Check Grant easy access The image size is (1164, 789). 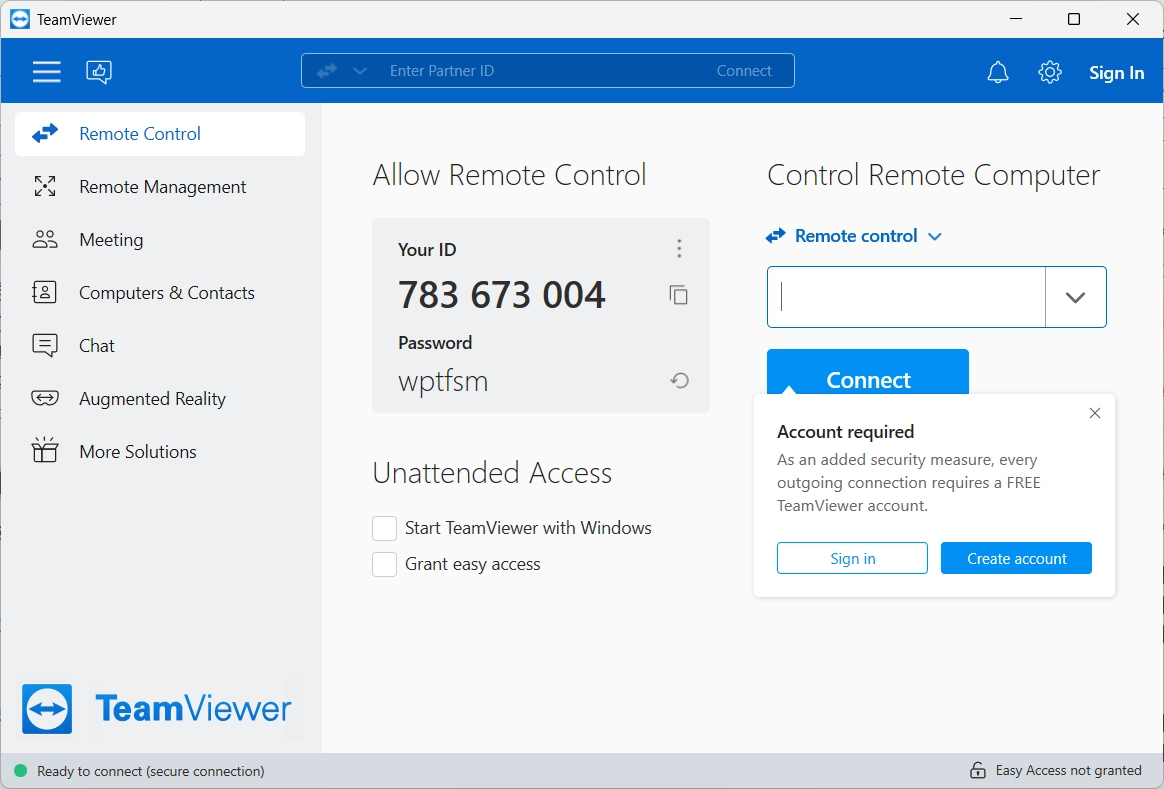coord(384,564)
